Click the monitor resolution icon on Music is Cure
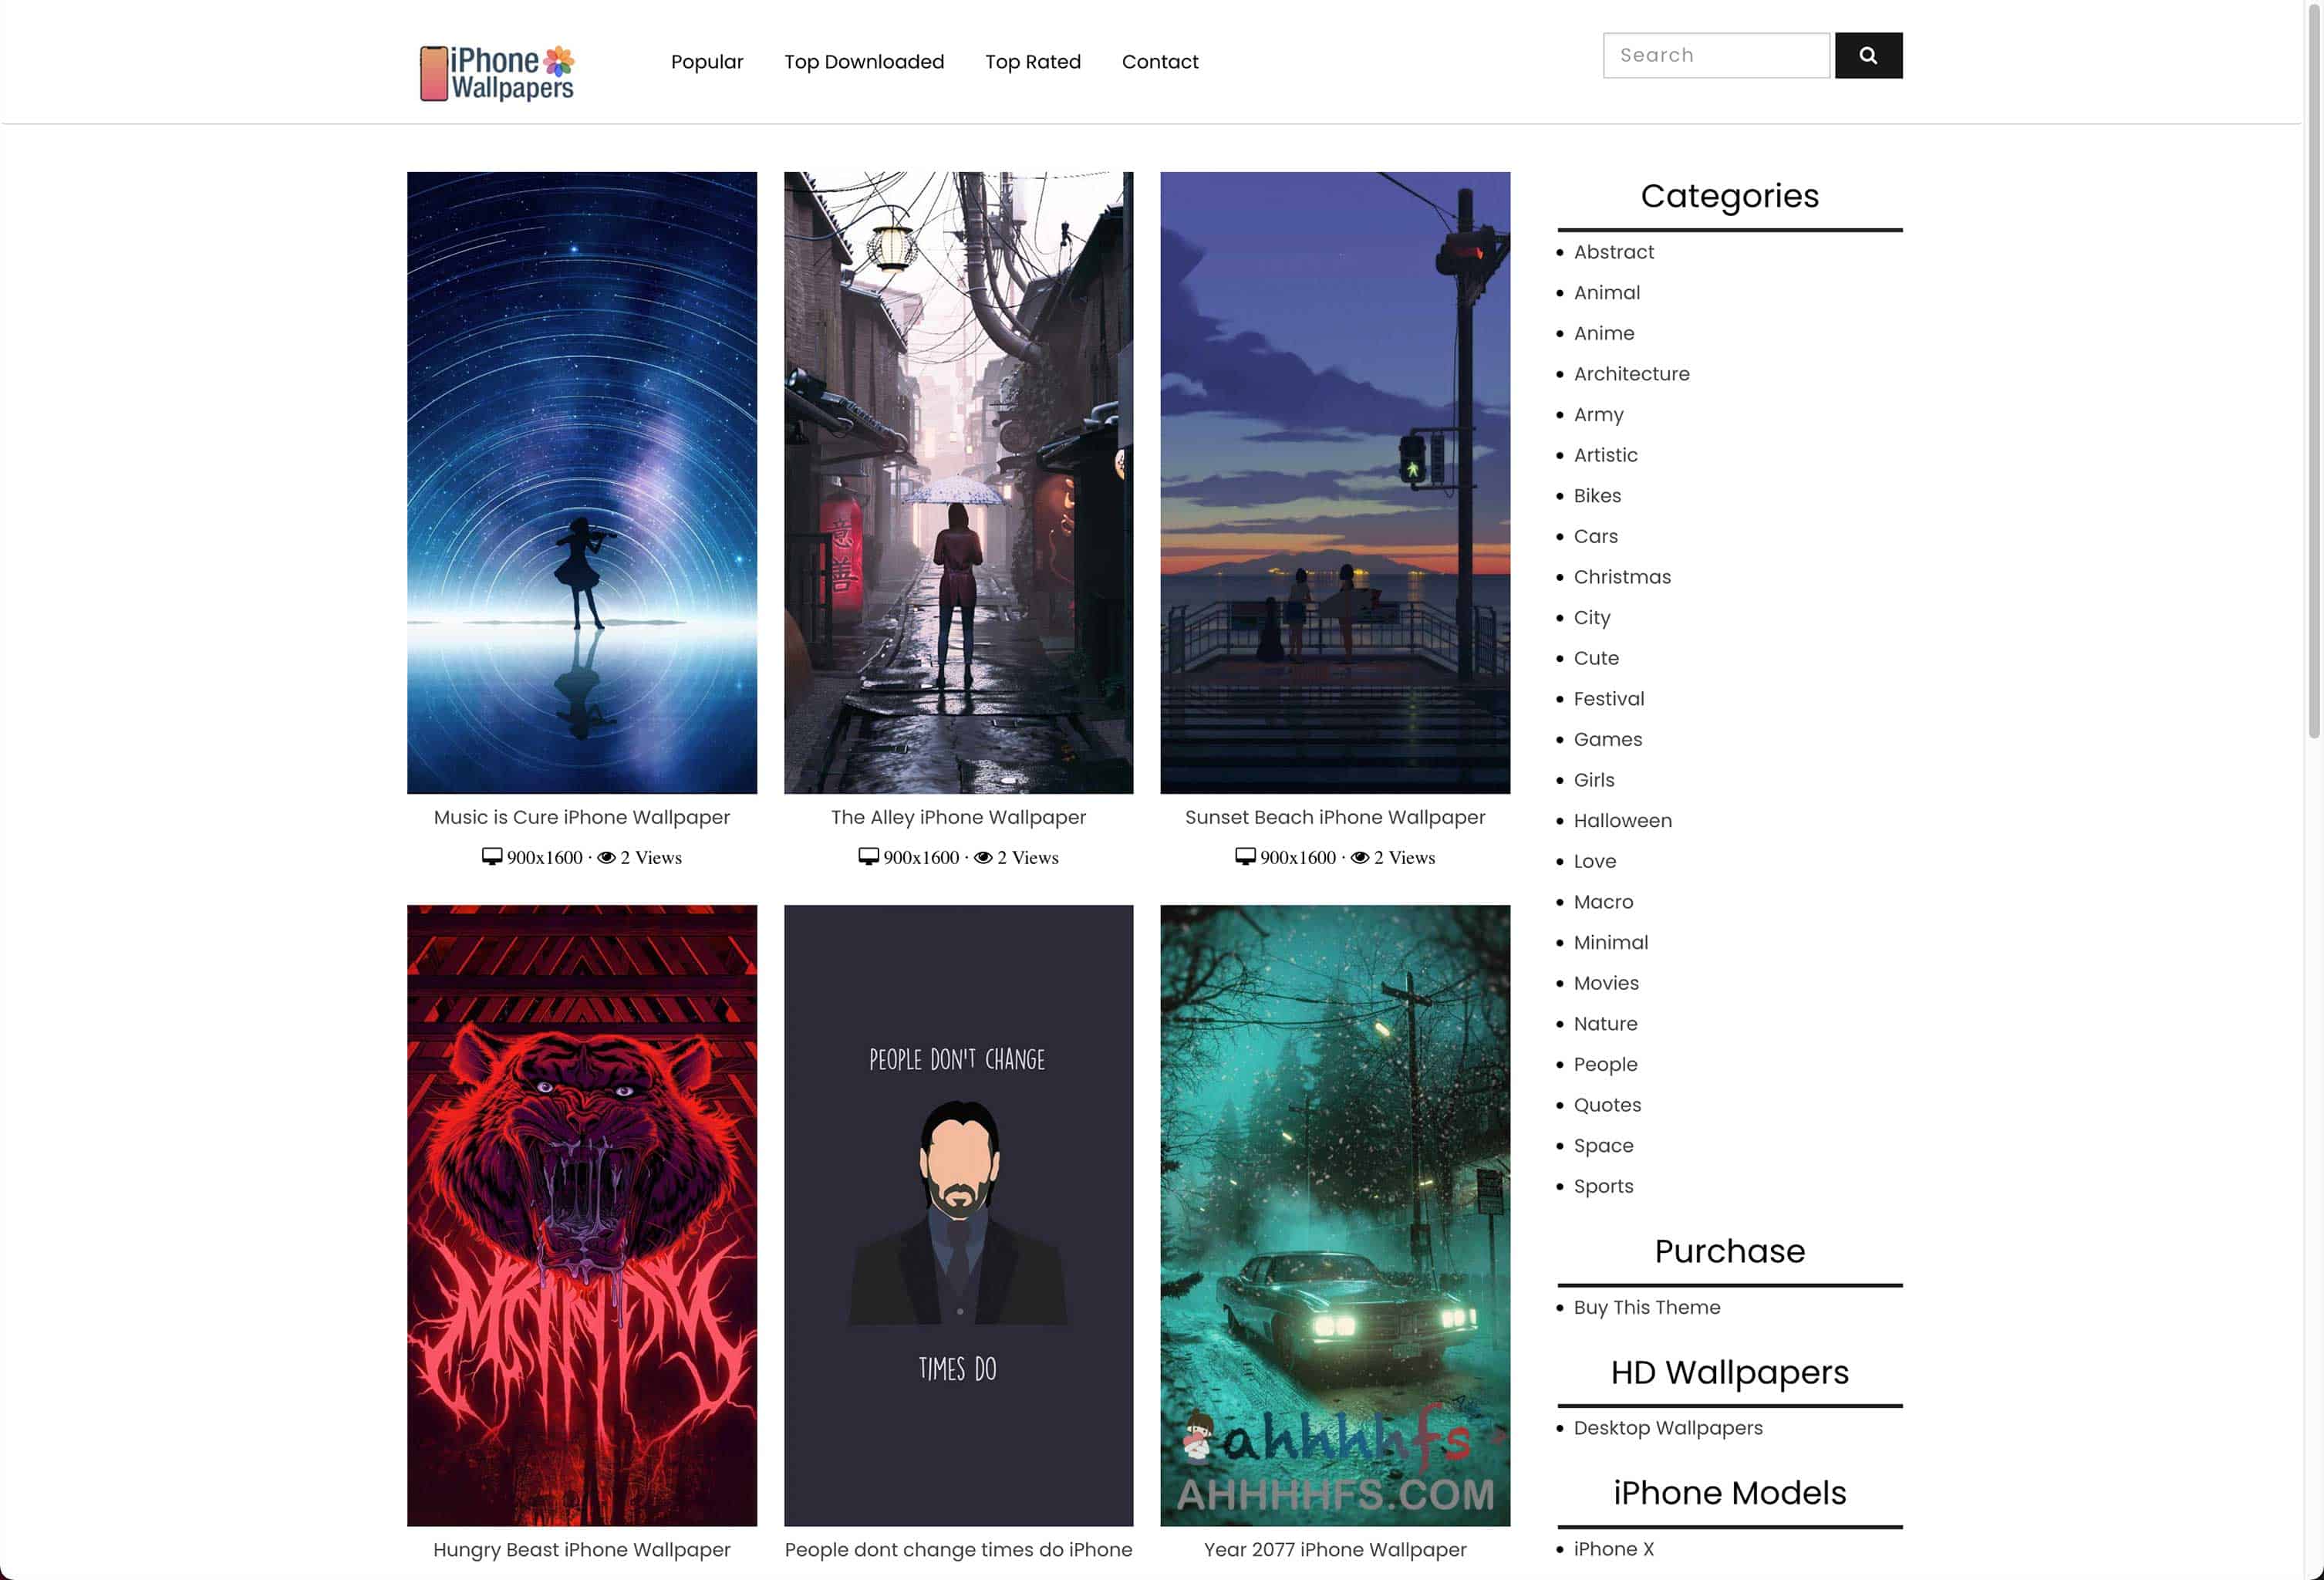Image resolution: width=2324 pixels, height=1580 pixels. click(x=491, y=857)
